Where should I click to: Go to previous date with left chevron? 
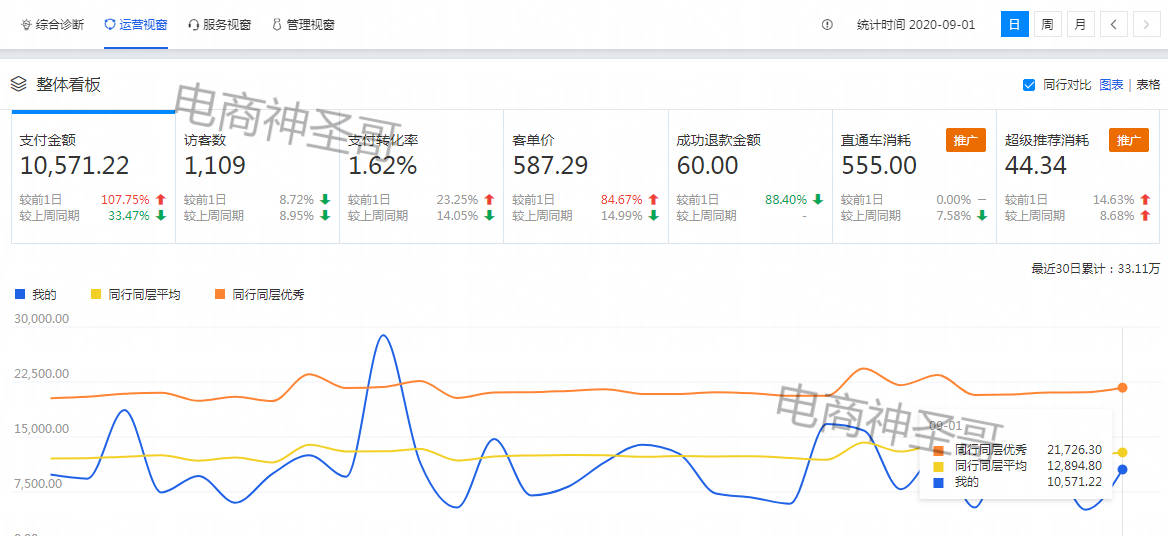click(1114, 25)
